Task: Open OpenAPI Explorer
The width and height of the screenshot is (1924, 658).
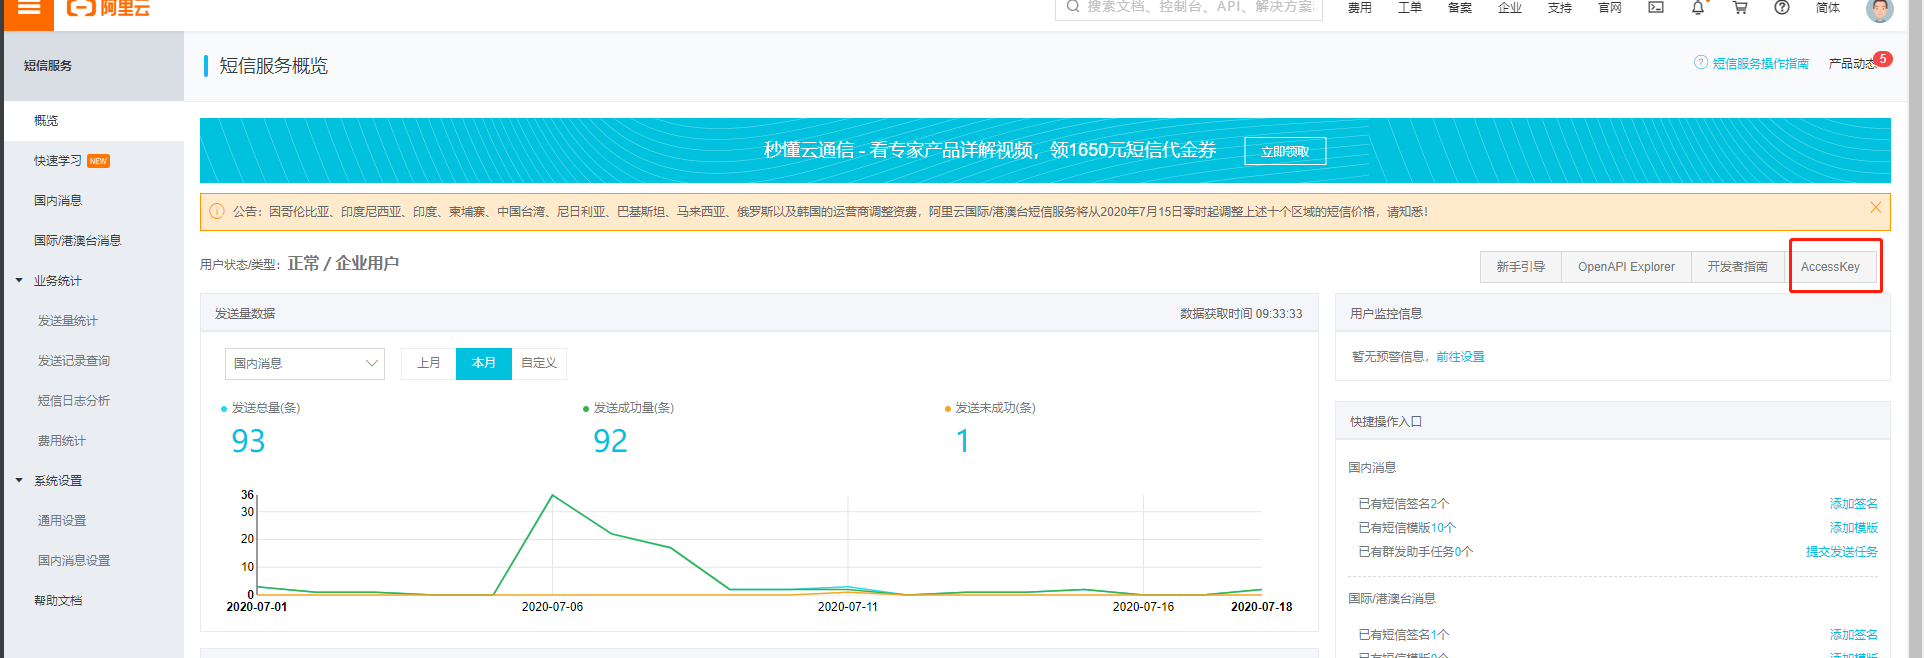Action: pyautogui.click(x=1626, y=267)
